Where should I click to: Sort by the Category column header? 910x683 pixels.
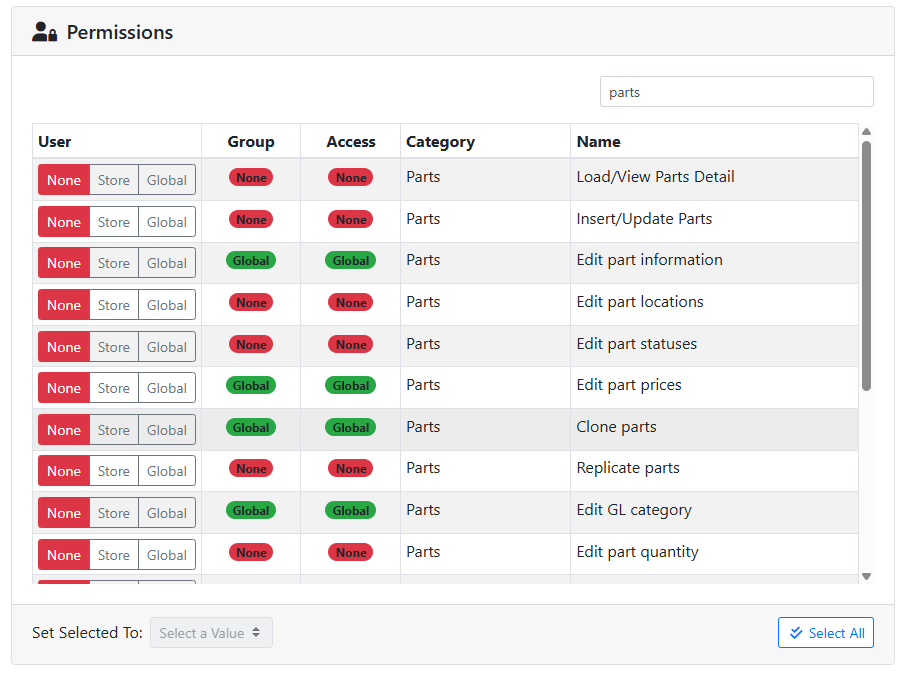tap(440, 142)
